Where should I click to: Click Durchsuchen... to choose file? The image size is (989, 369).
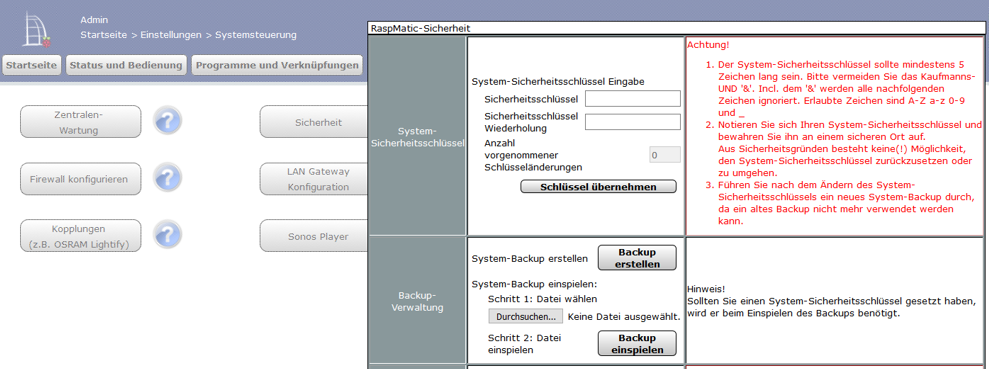(x=525, y=316)
